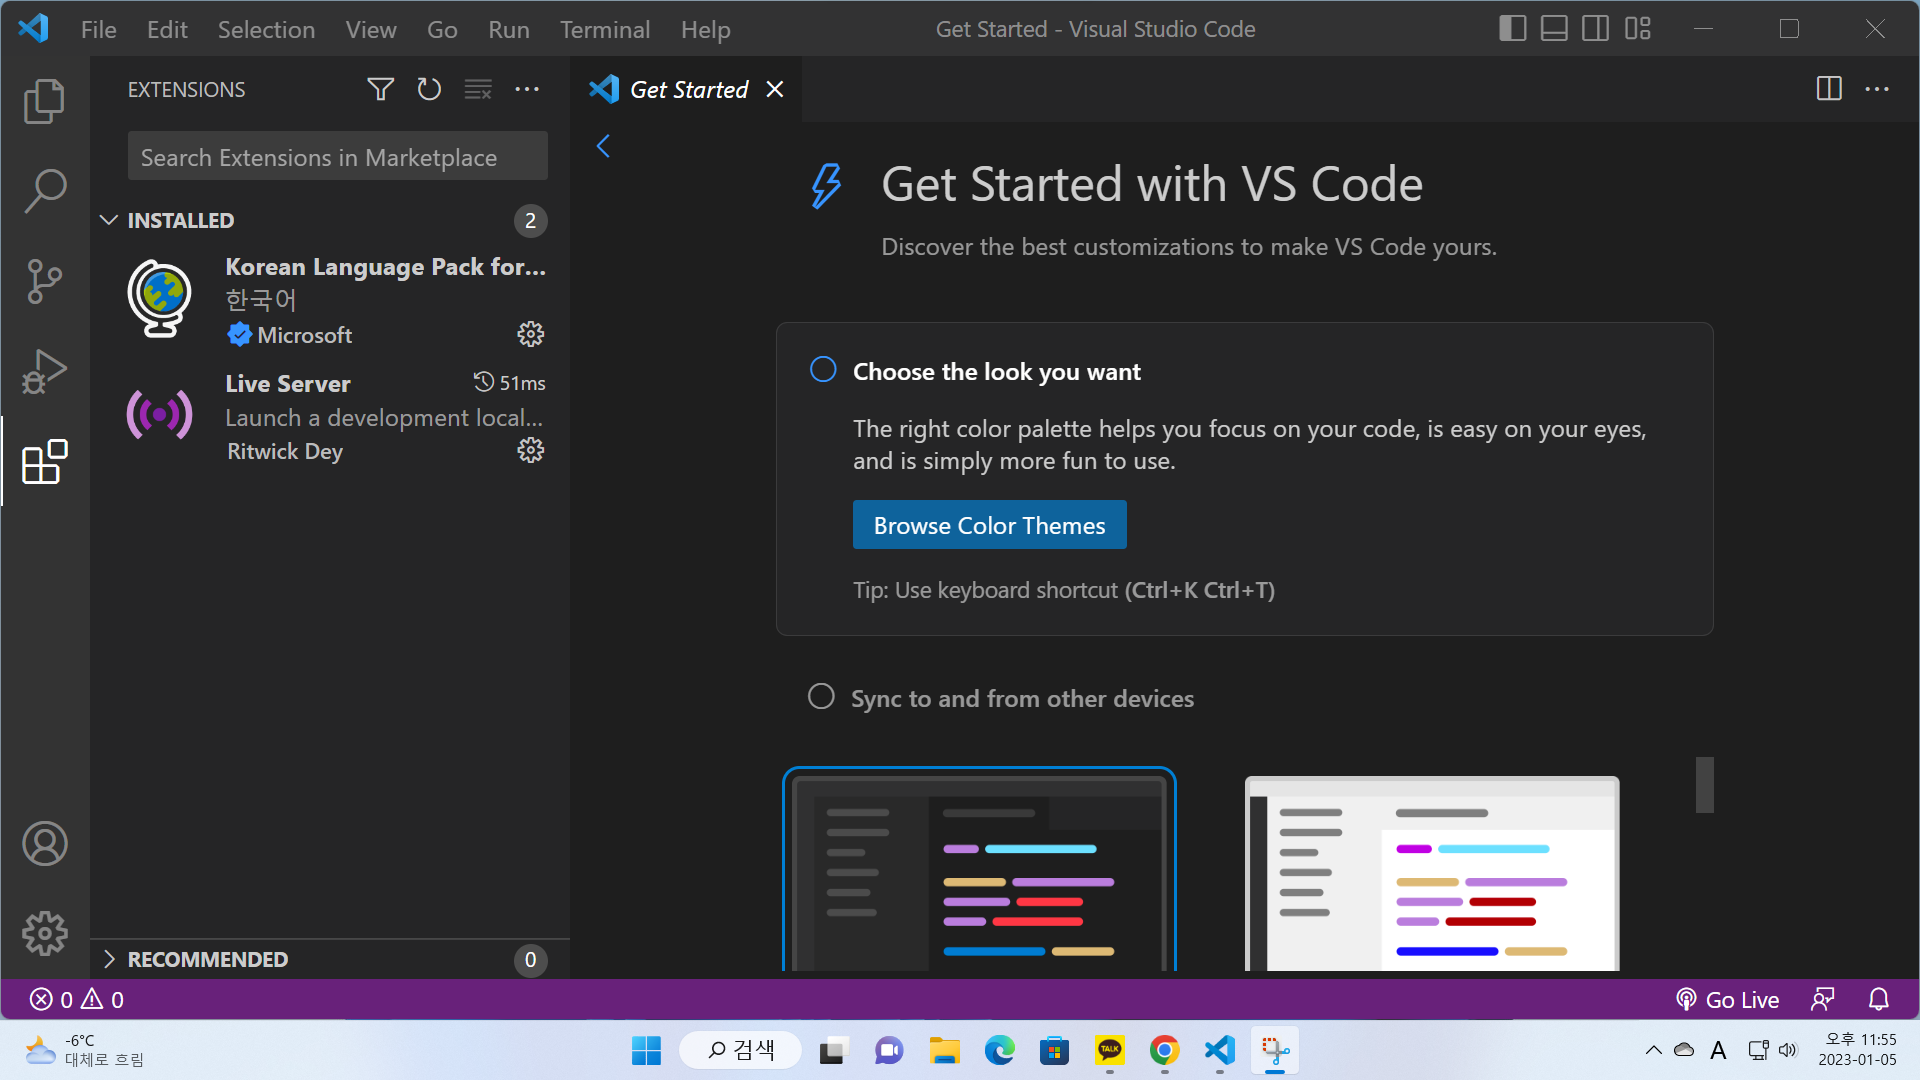
Task: Open the weather widget on taskbar
Action: [84, 1051]
